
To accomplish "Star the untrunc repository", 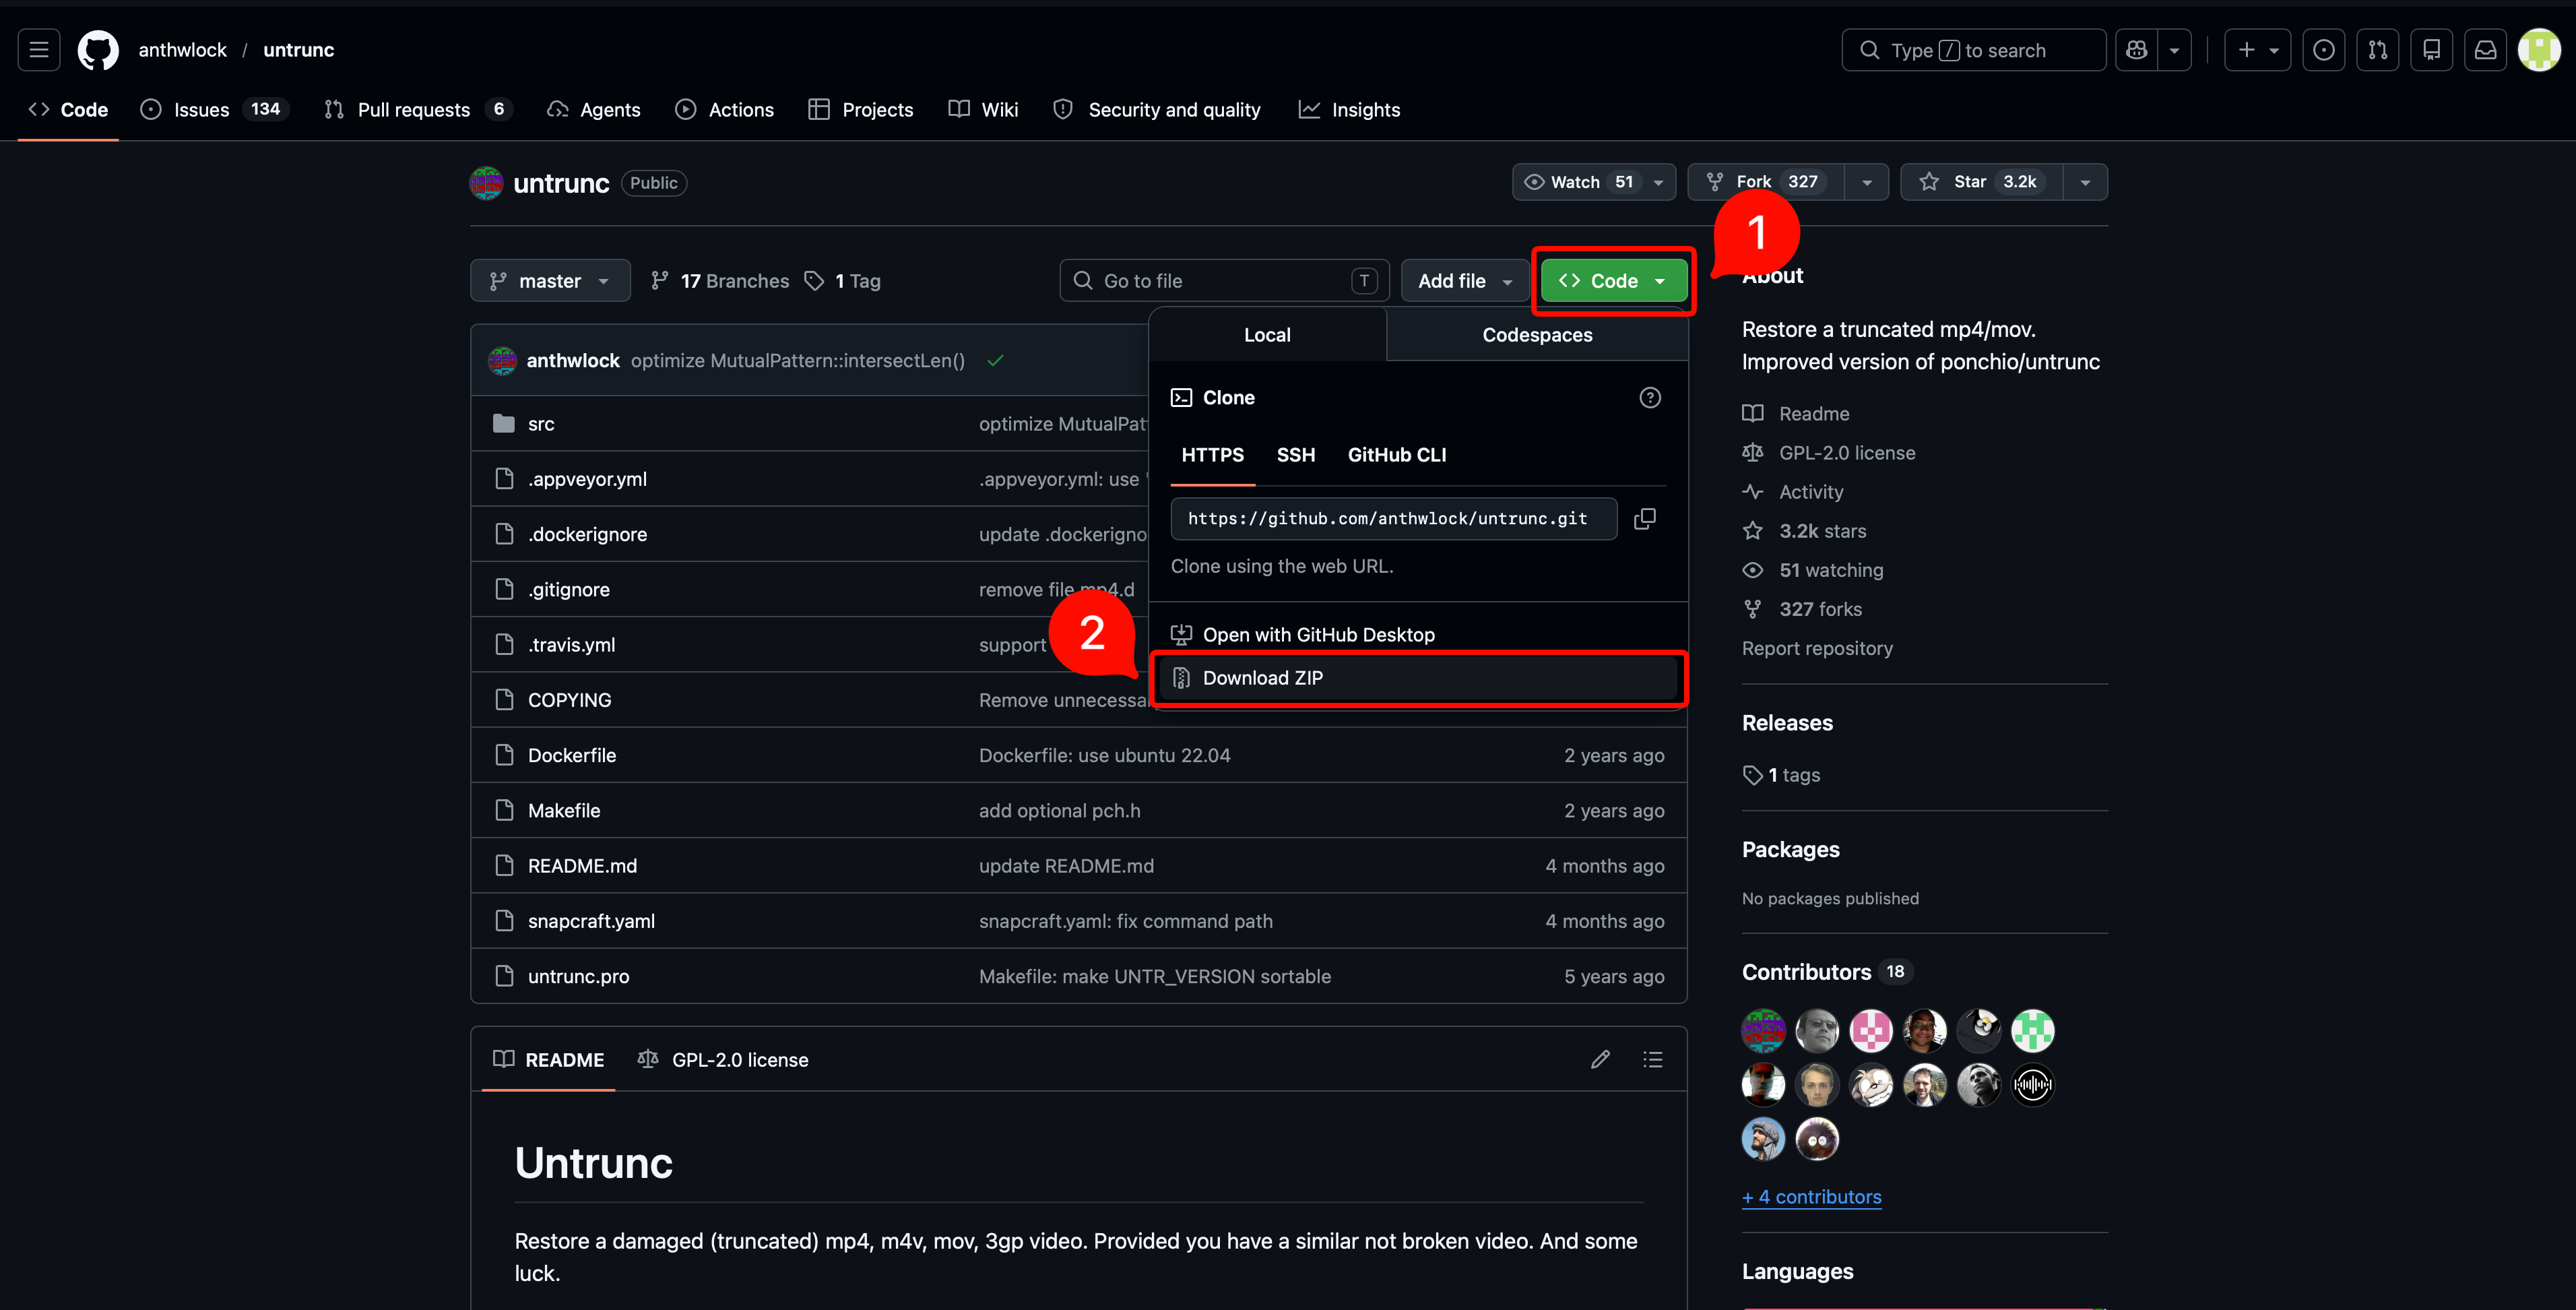I will (1981, 182).
